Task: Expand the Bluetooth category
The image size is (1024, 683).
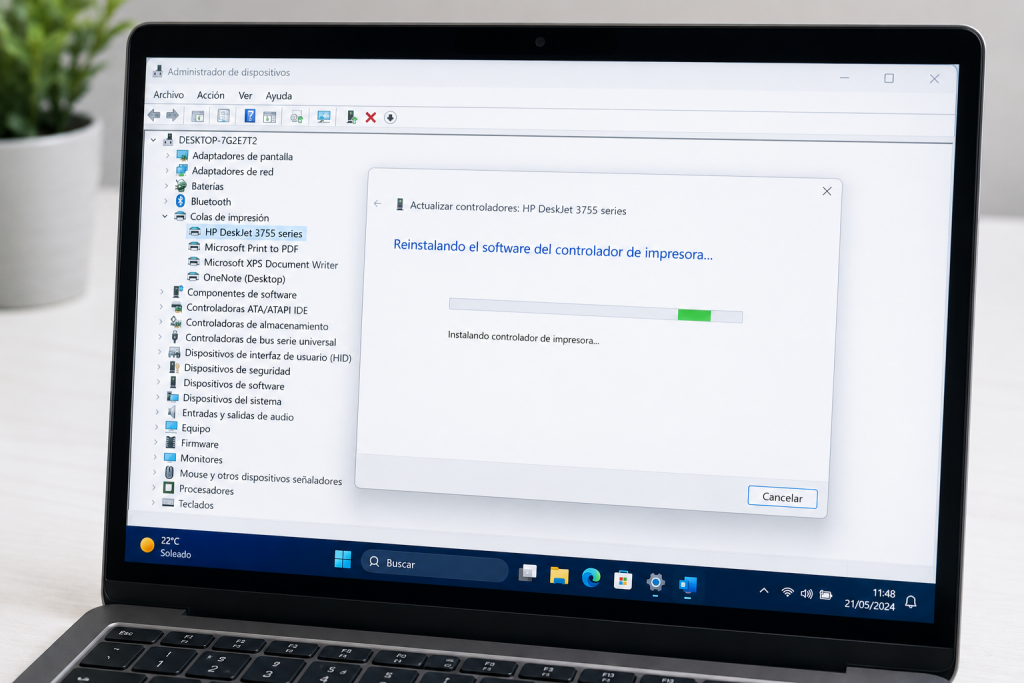Action: pyautogui.click(x=166, y=201)
